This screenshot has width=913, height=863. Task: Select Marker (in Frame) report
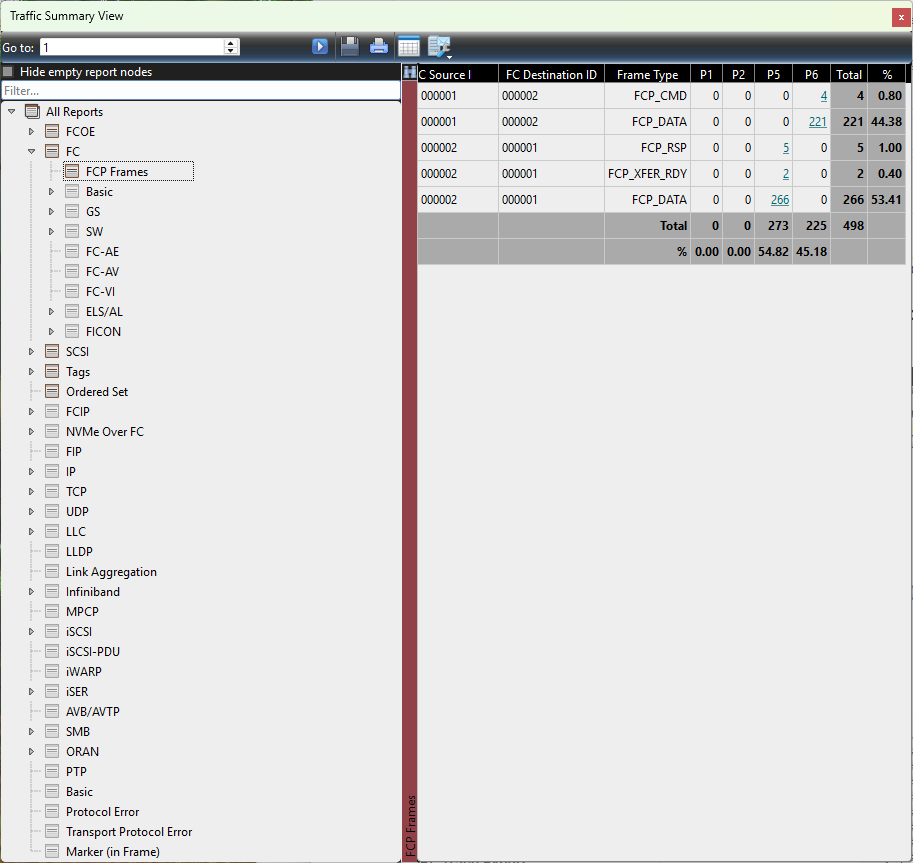(x=113, y=852)
